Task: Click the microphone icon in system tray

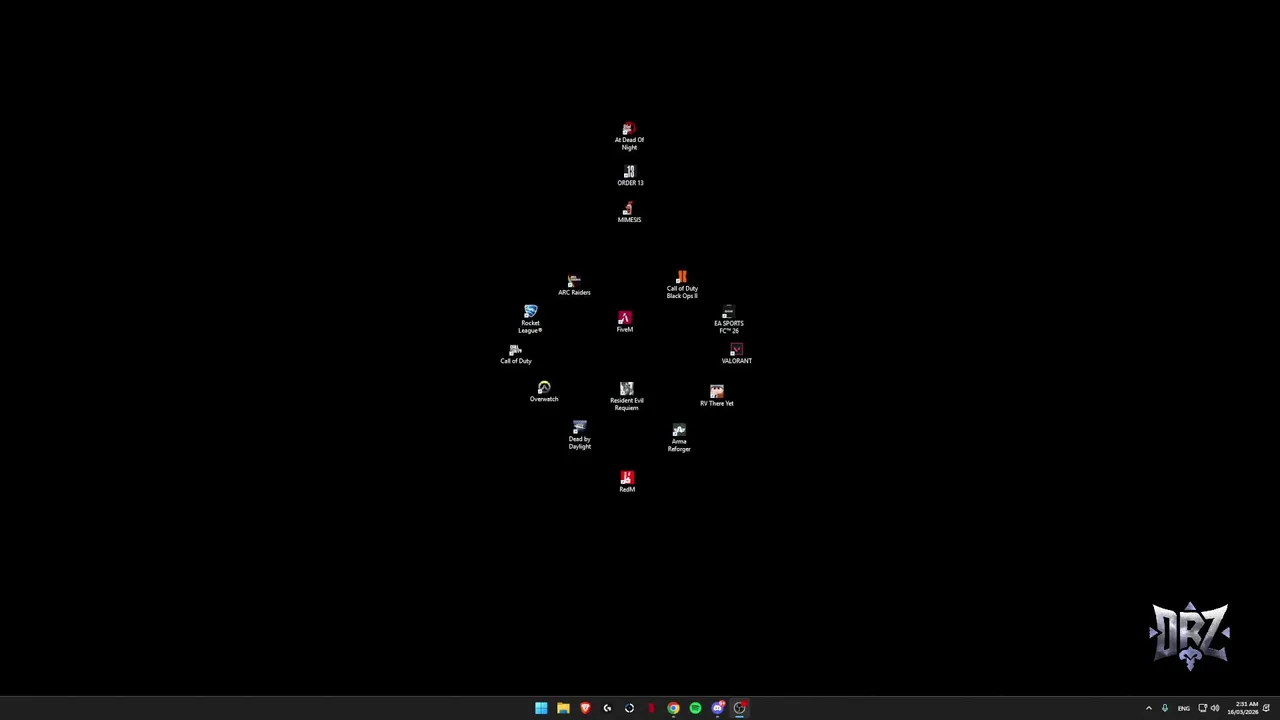Action: pos(1164,708)
